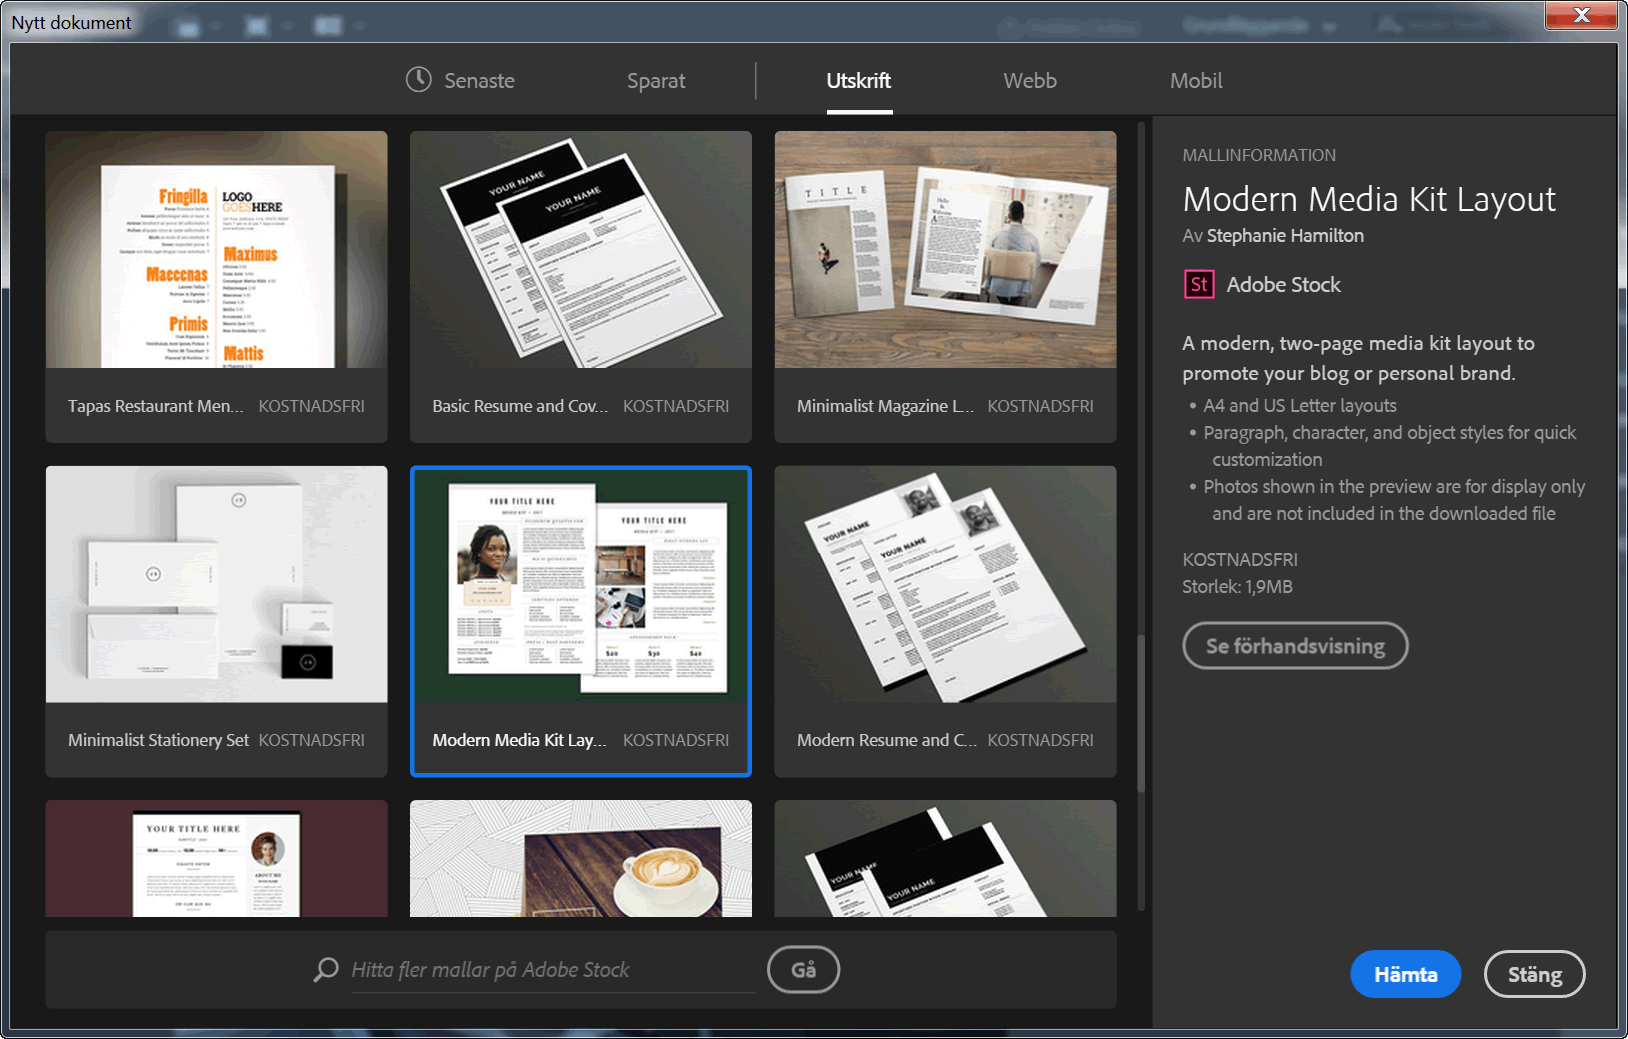Image resolution: width=1628 pixels, height=1039 pixels.
Task: Click the Se förhandsvisning button
Action: pyautogui.click(x=1294, y=646)
